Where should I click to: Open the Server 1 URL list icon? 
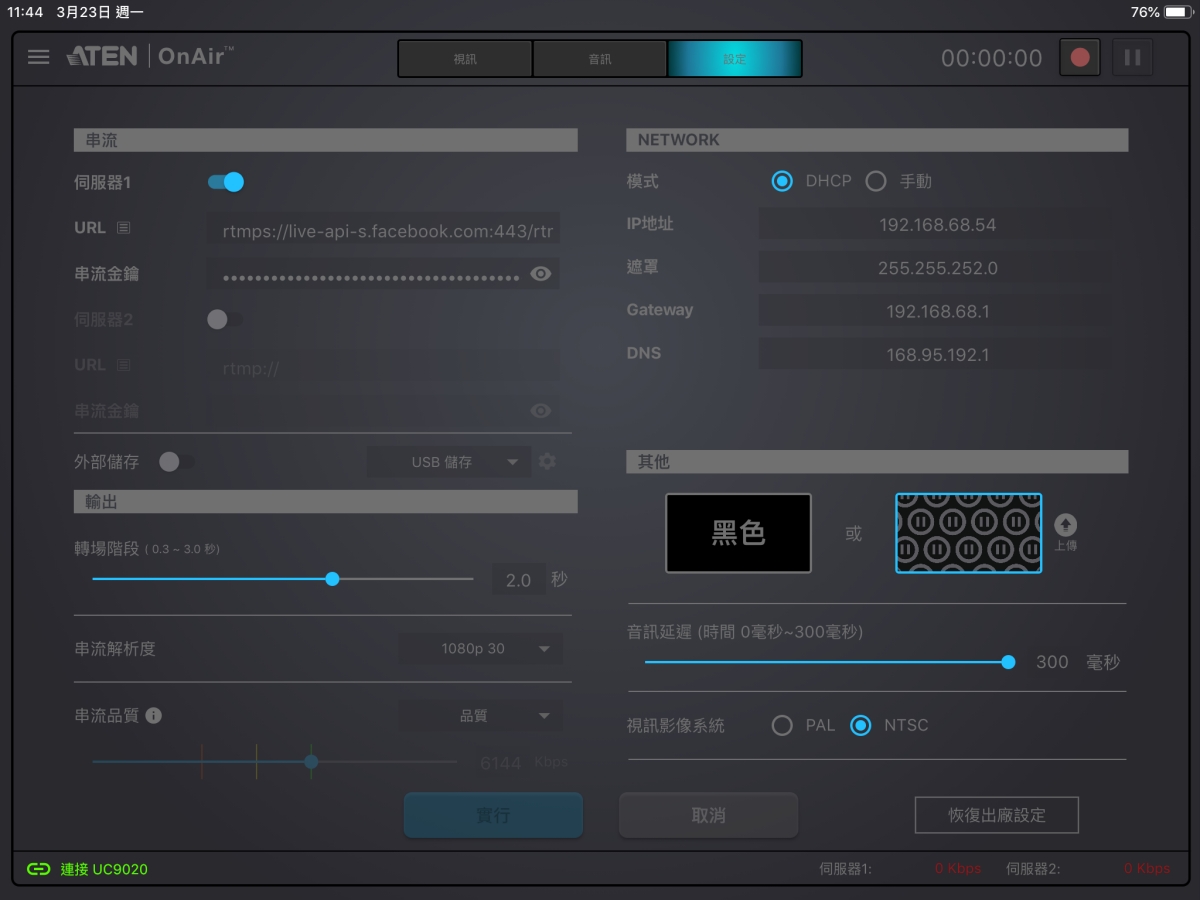[x=123, y=228]
